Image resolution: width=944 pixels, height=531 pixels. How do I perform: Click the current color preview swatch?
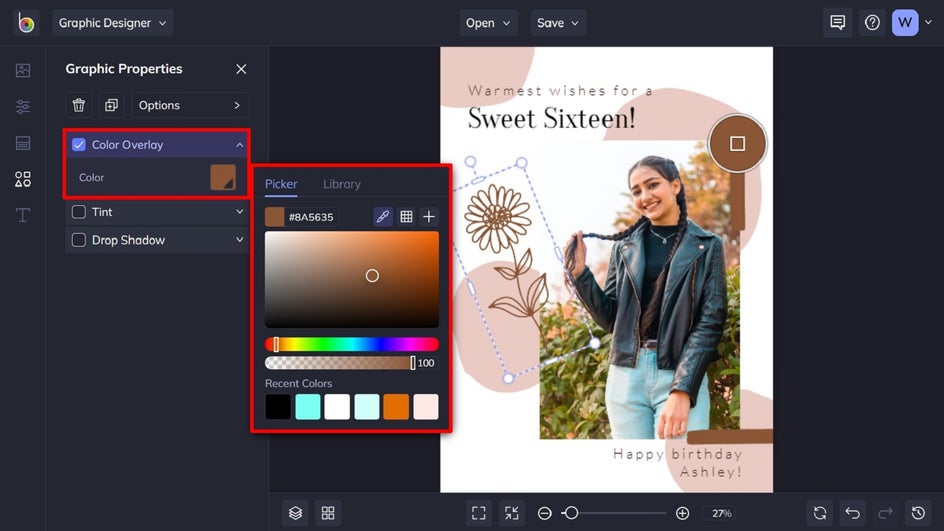[x=275, y=217]
